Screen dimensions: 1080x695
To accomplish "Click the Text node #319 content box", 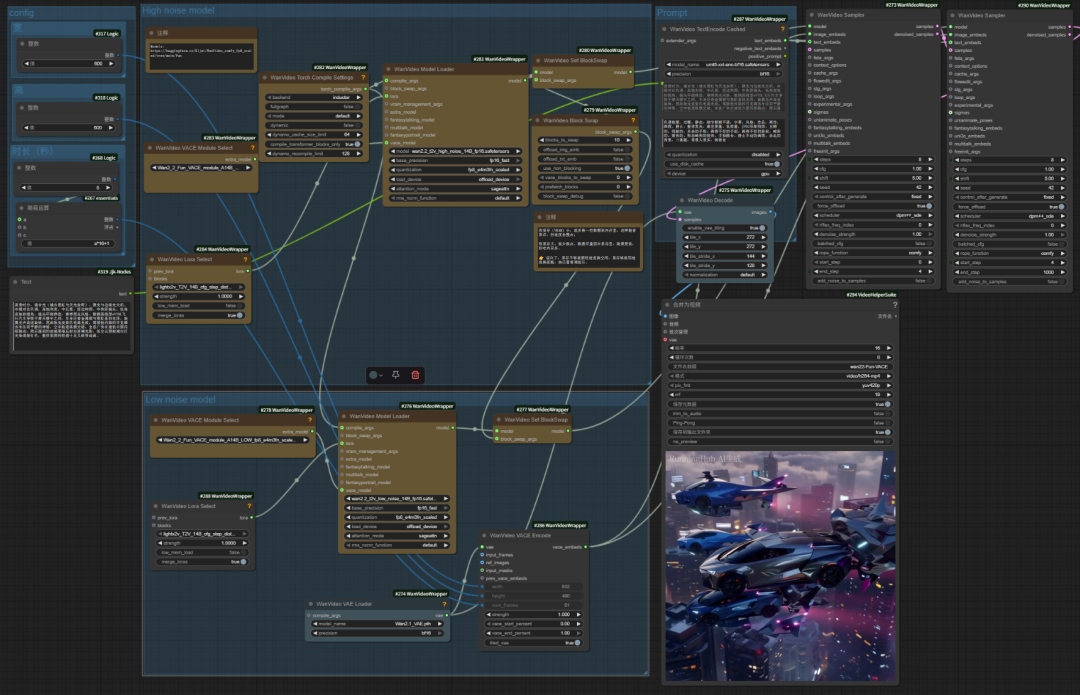I will [72, 324].
